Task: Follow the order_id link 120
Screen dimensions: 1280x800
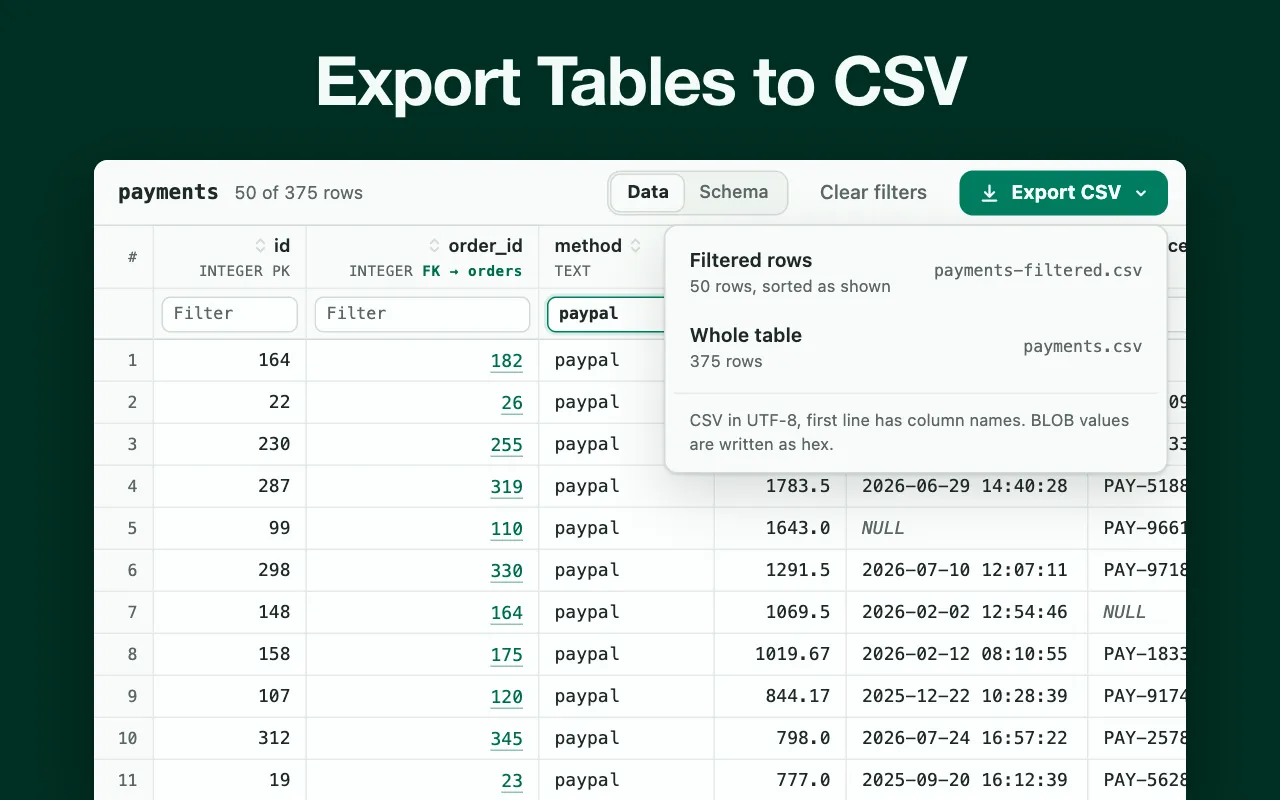Action: point(507,697)
